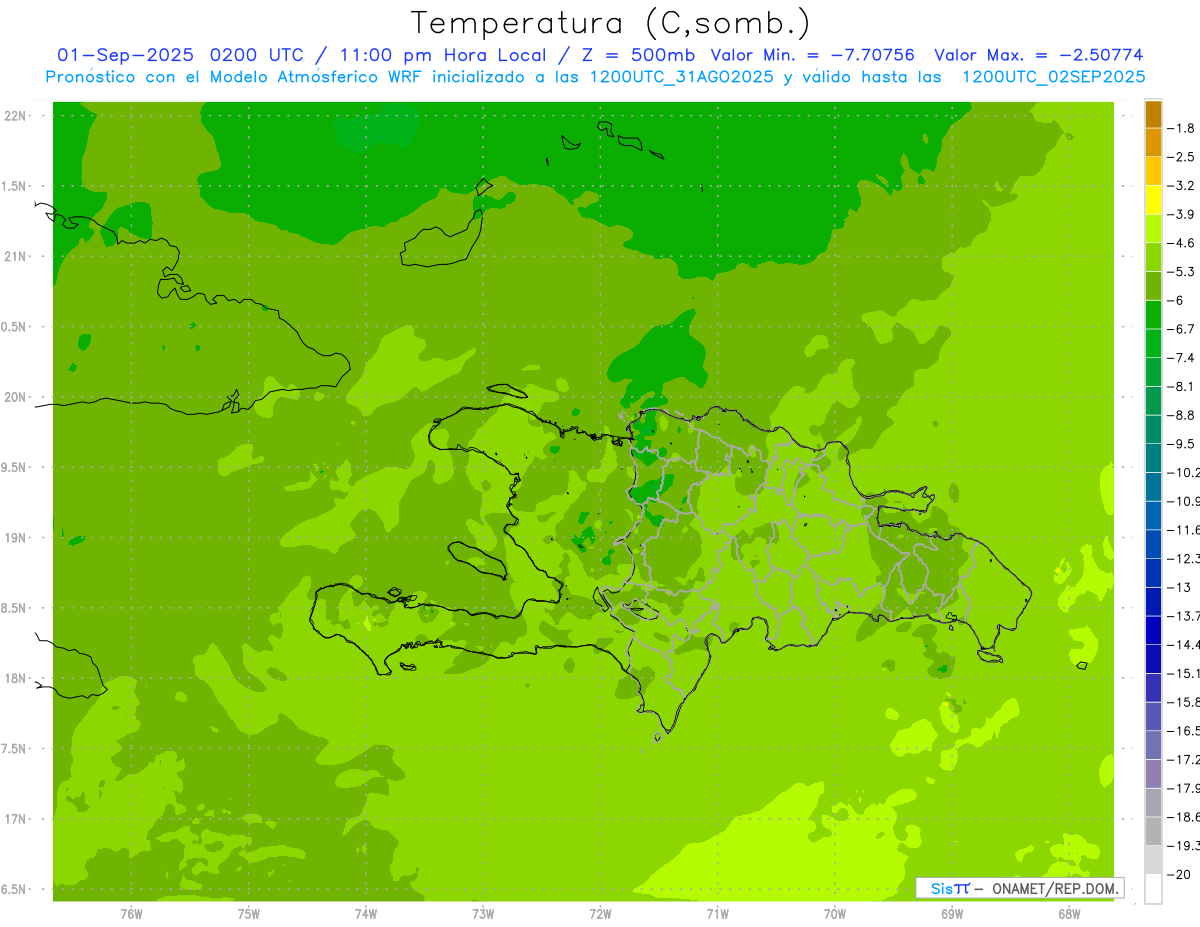Click the -2.5 color scale label
The image size is (1200, 927).
click(1181, 157)
